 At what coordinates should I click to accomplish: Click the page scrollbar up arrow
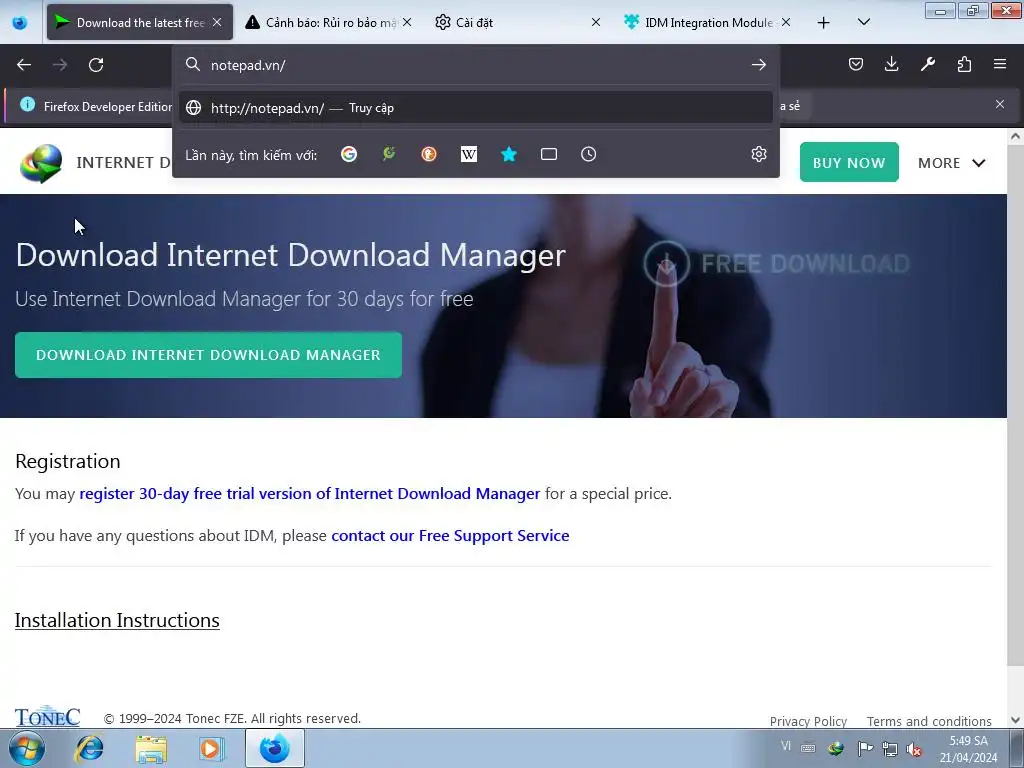click(x=1015, y=136)
